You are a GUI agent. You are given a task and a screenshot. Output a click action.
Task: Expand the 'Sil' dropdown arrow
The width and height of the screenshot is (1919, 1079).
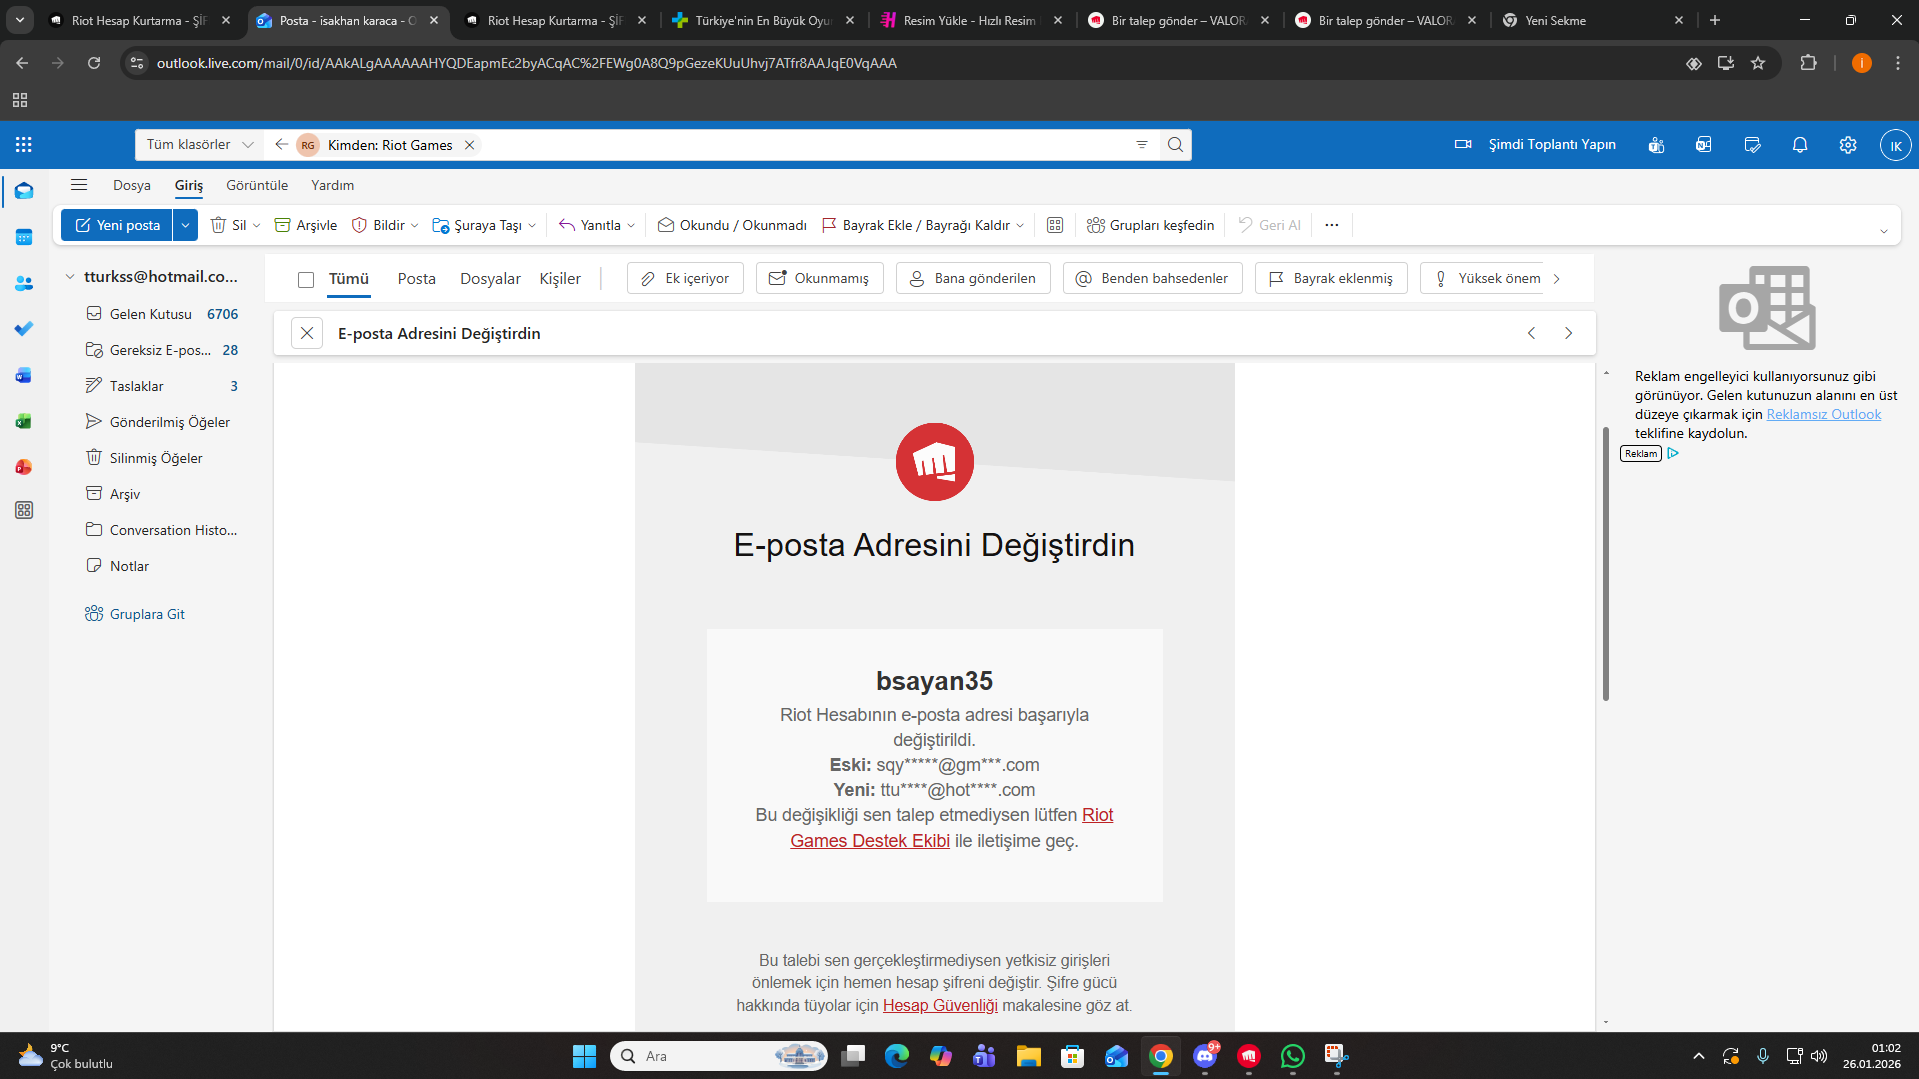tap(257, 225)
